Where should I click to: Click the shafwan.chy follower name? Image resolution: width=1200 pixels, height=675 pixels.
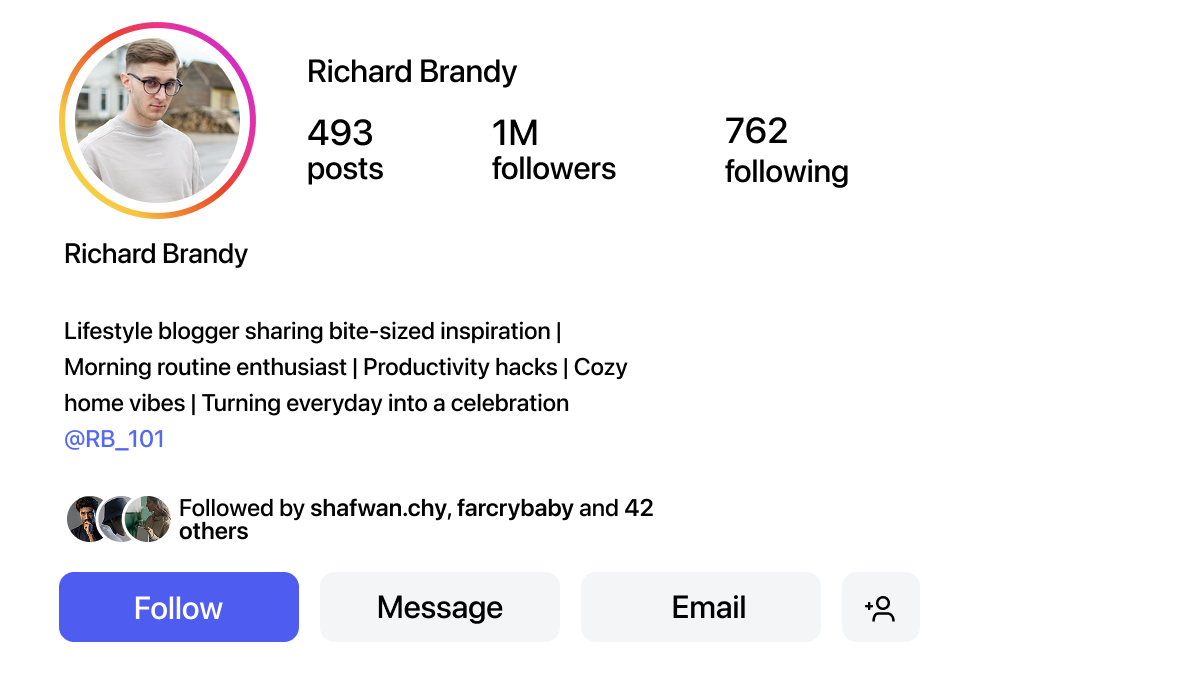click(x=379, y=508)
